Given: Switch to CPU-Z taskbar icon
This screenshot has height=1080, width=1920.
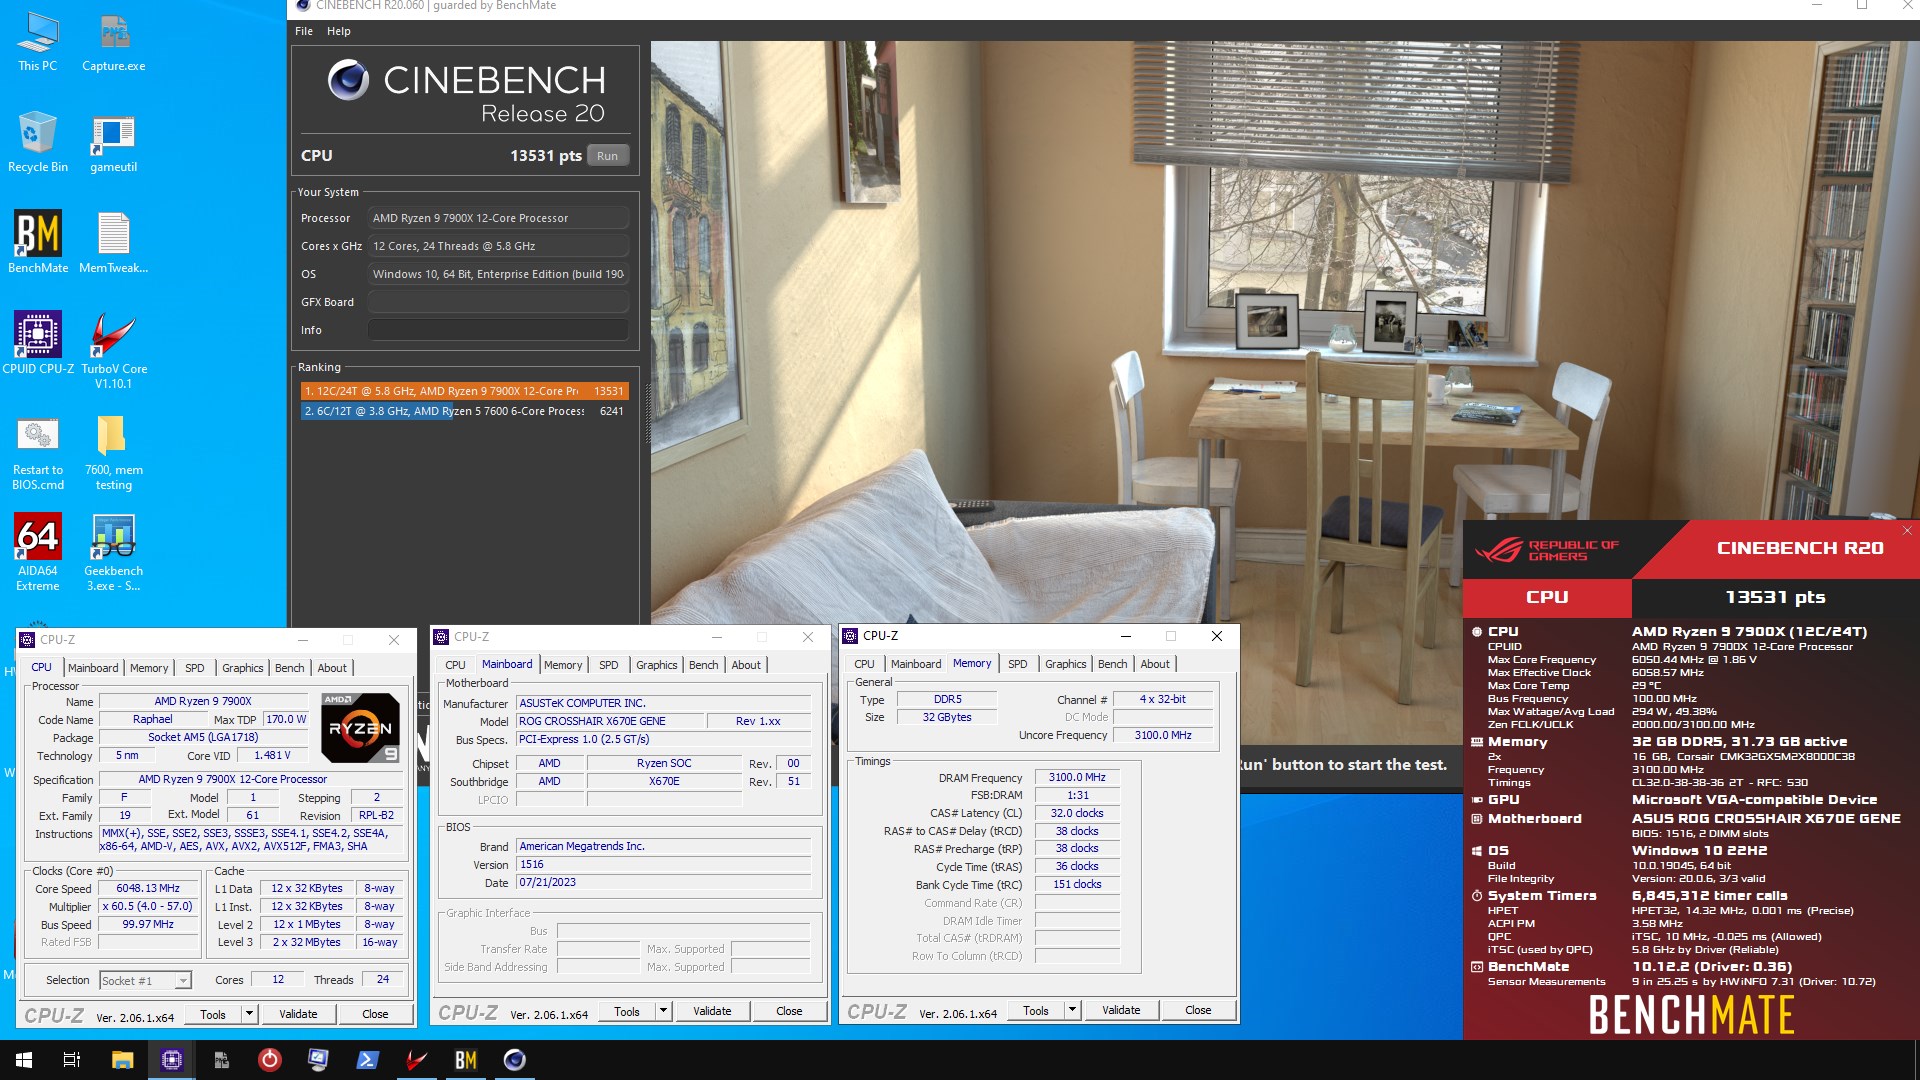Looking at the screenshot, I should pos(172,1060).
